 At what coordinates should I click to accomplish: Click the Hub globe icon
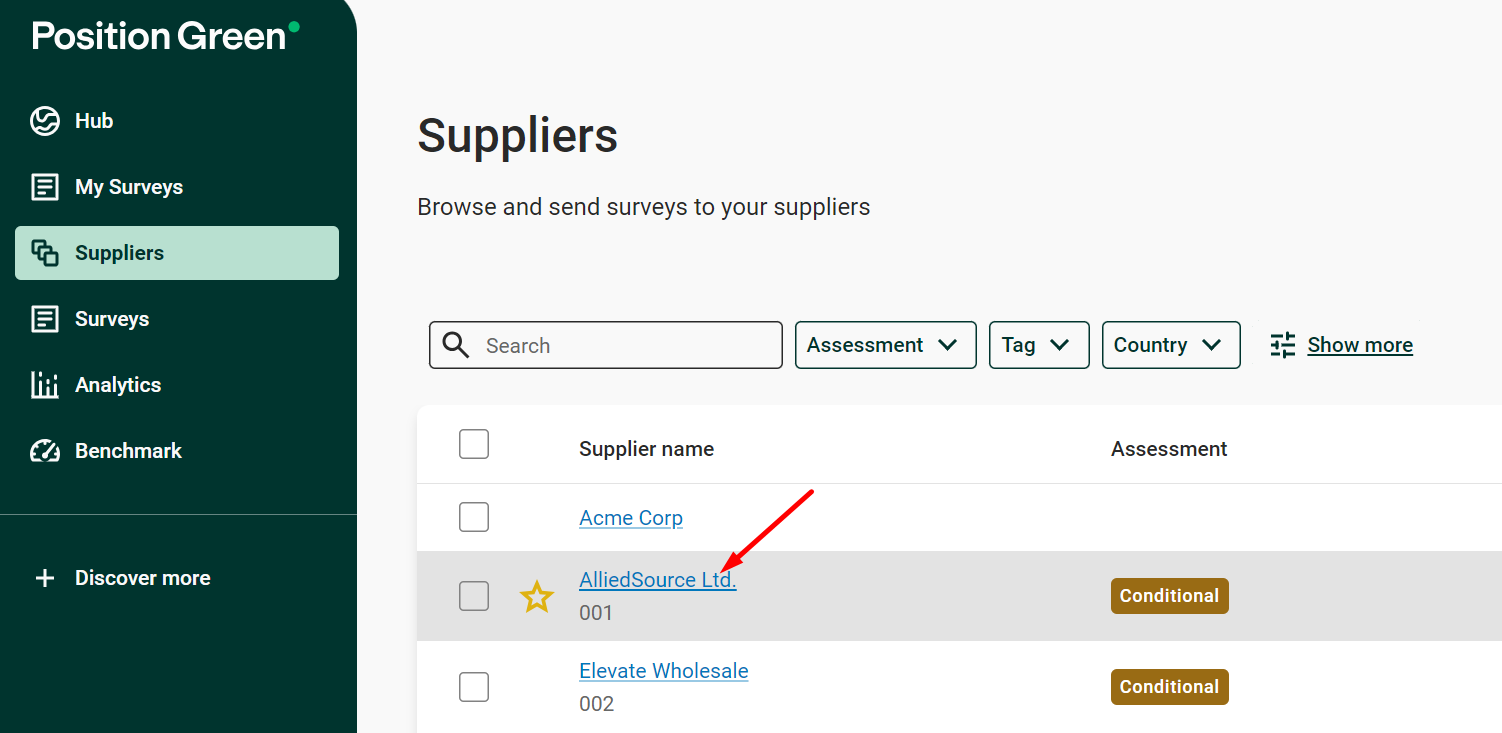(x=45, y=121)
